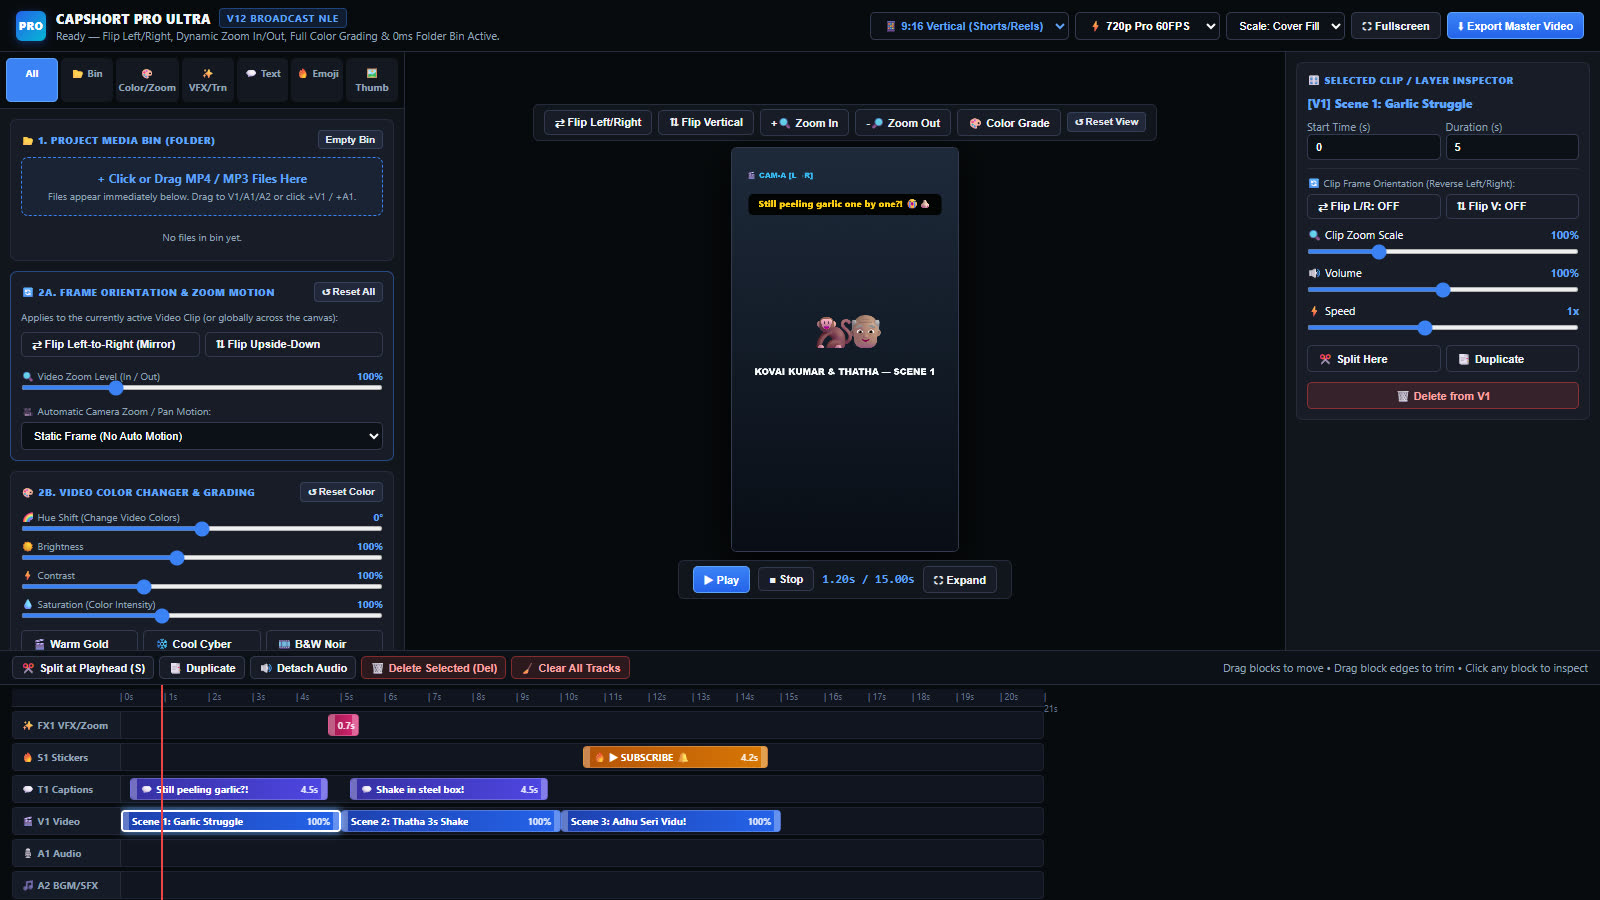Toggle Flip Upside-Down
The image size is (1600, 900).
pyautogui.click(x=294, y=344)
